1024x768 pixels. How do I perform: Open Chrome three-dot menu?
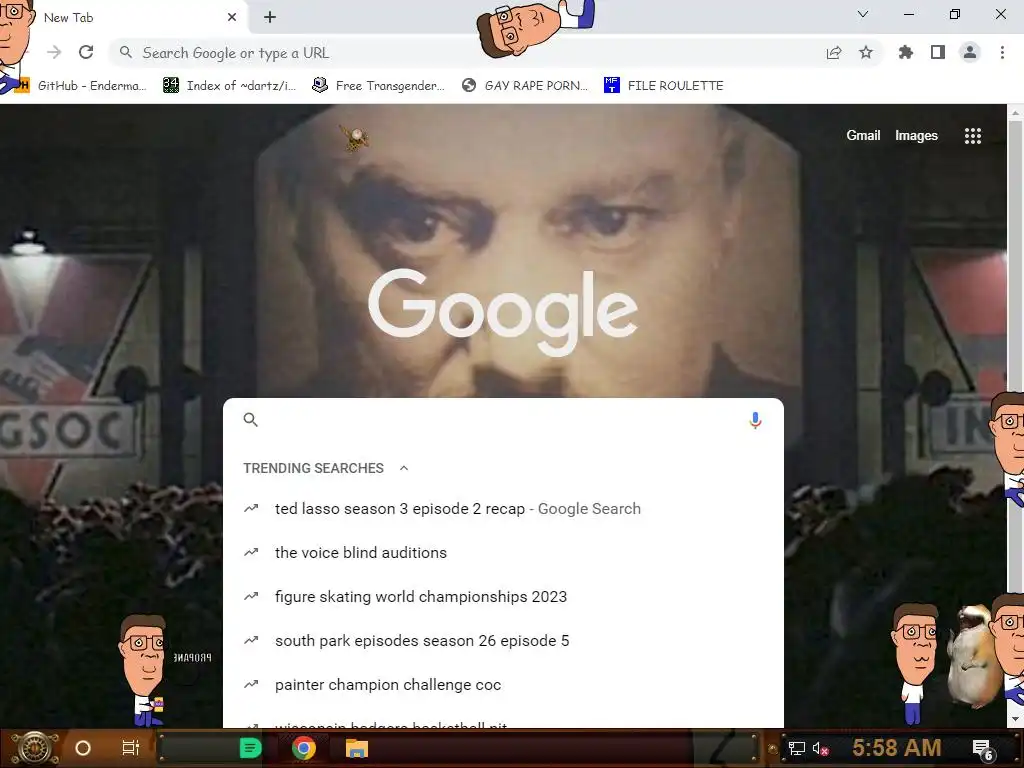(x=1002, y=52)
